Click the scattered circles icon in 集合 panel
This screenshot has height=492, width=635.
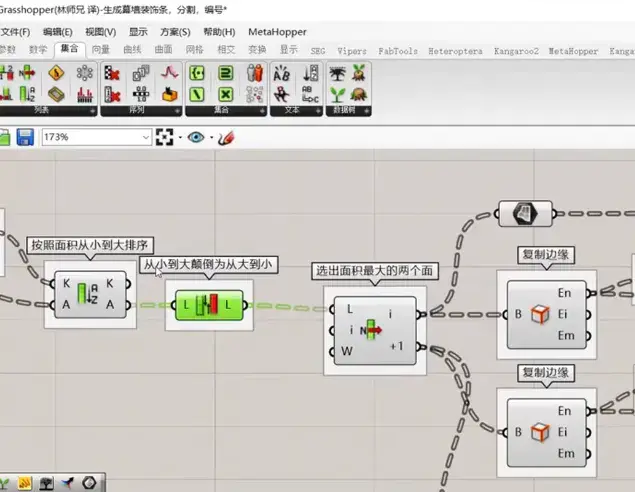255,94
